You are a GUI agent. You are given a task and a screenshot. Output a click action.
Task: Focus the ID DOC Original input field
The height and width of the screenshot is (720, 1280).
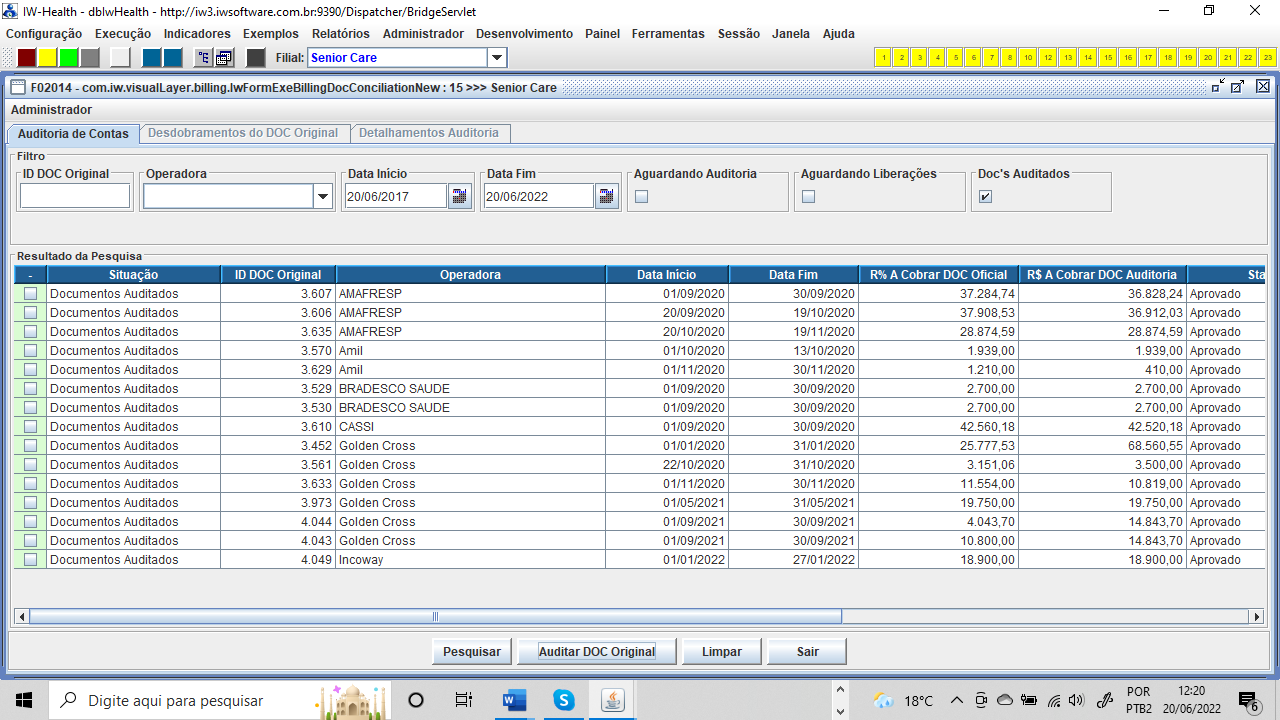click(x=75, y=196)
